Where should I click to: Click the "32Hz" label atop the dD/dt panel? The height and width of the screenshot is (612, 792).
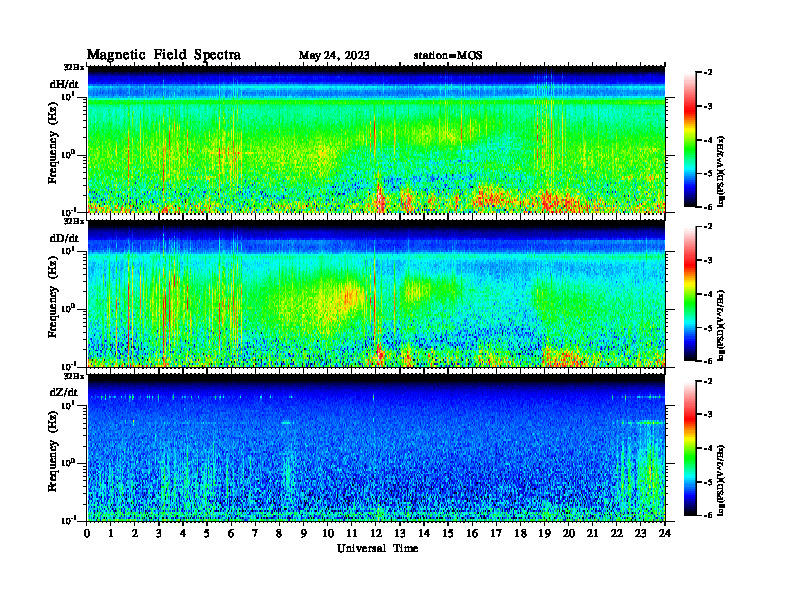tap(73, 221)
